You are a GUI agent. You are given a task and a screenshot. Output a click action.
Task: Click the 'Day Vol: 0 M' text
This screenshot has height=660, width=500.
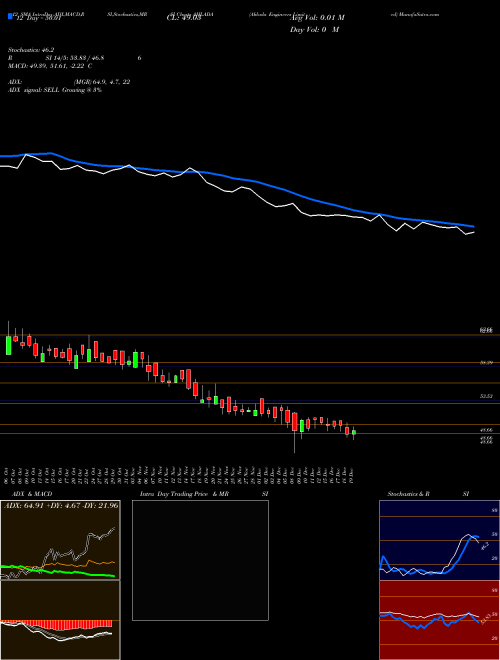314,30
